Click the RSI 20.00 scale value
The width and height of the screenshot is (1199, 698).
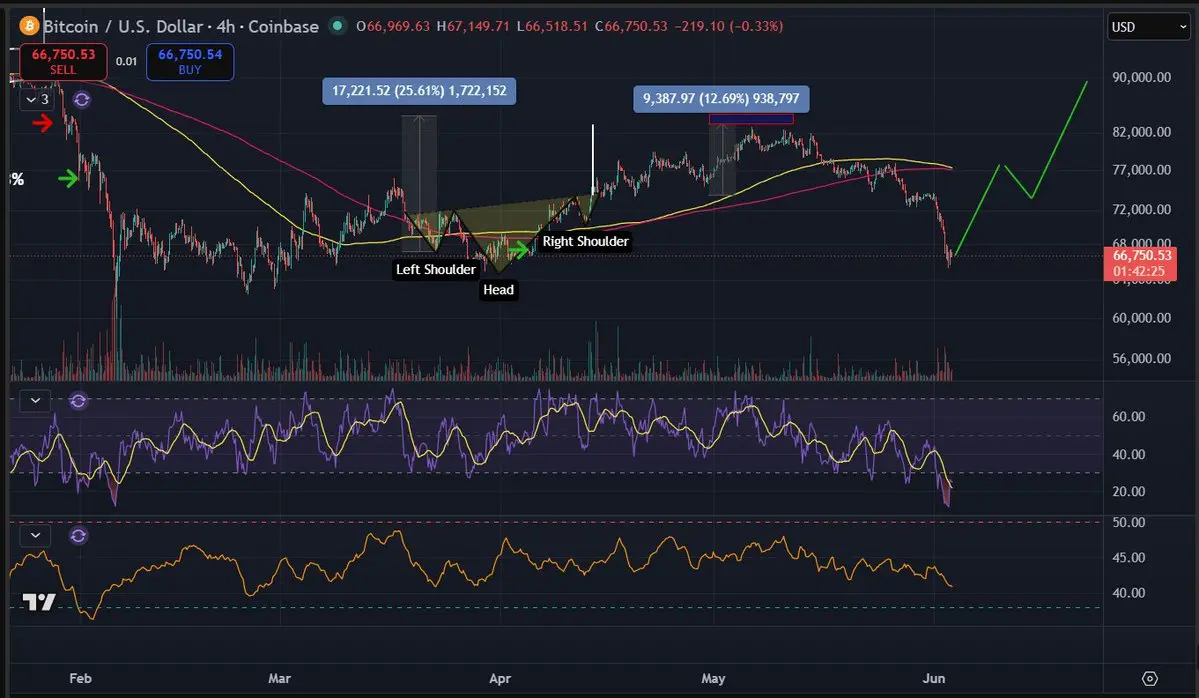pos(1129,492)
